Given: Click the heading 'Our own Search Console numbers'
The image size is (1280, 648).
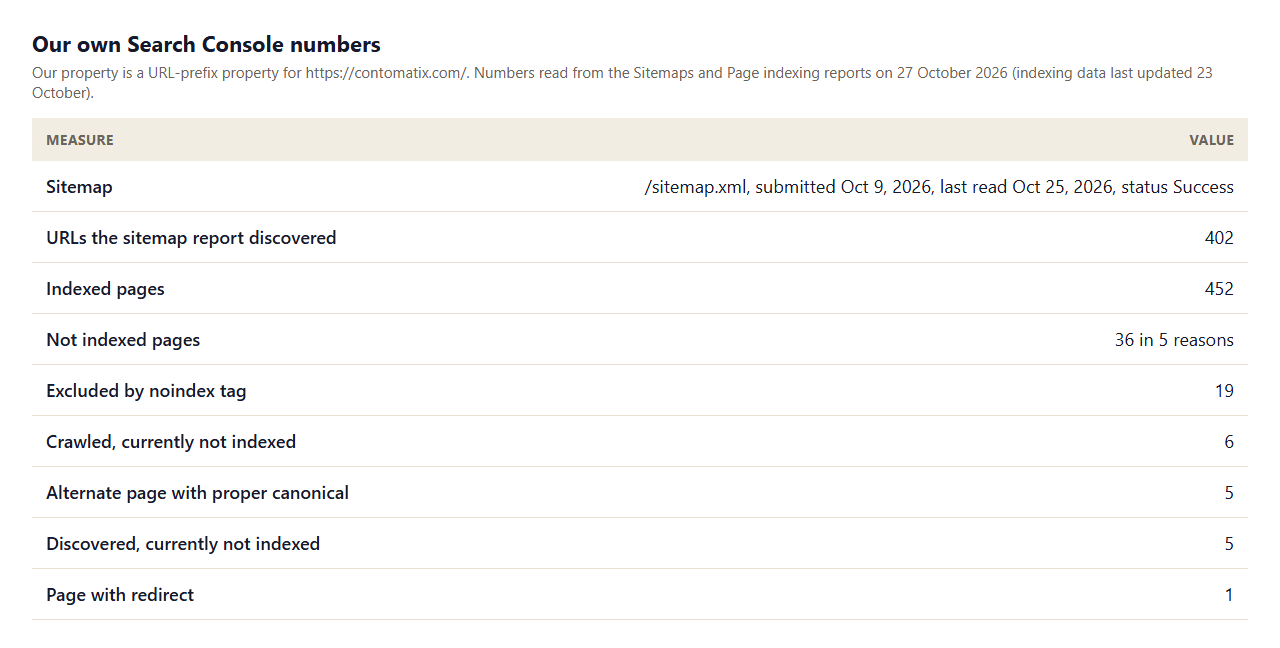Looking at the screenshot, I should point(206,45).
